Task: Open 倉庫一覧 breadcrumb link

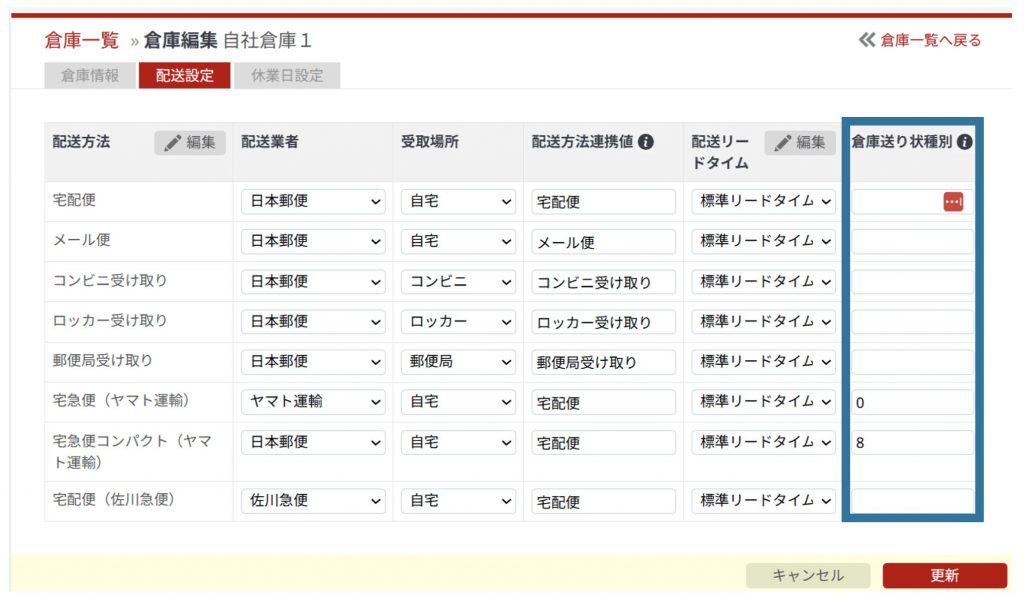Action: [82, 40]
